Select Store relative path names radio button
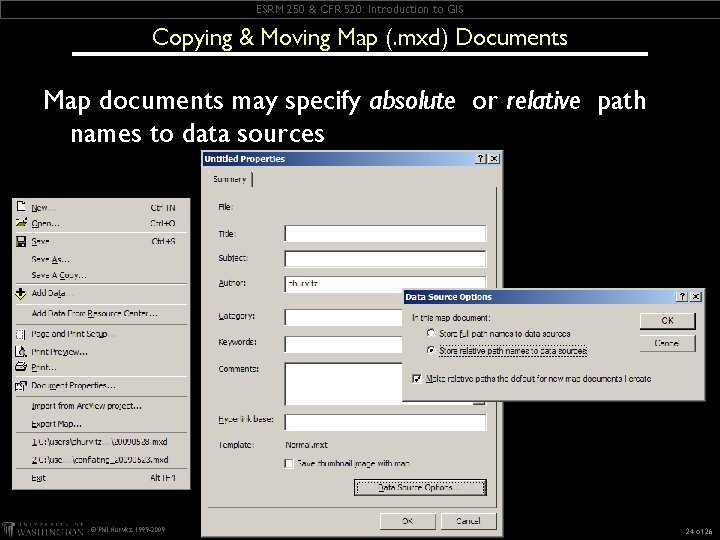 tap(431, 350)
